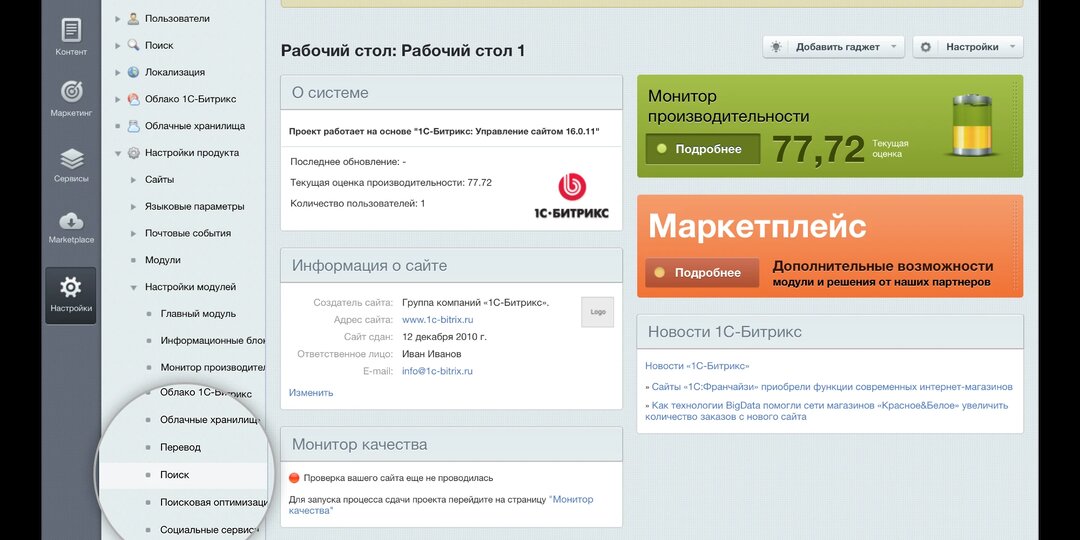This screenshot has height=540, width=1080.
Task: Open the Маркетинг target icon
Action: click(71, 92)
